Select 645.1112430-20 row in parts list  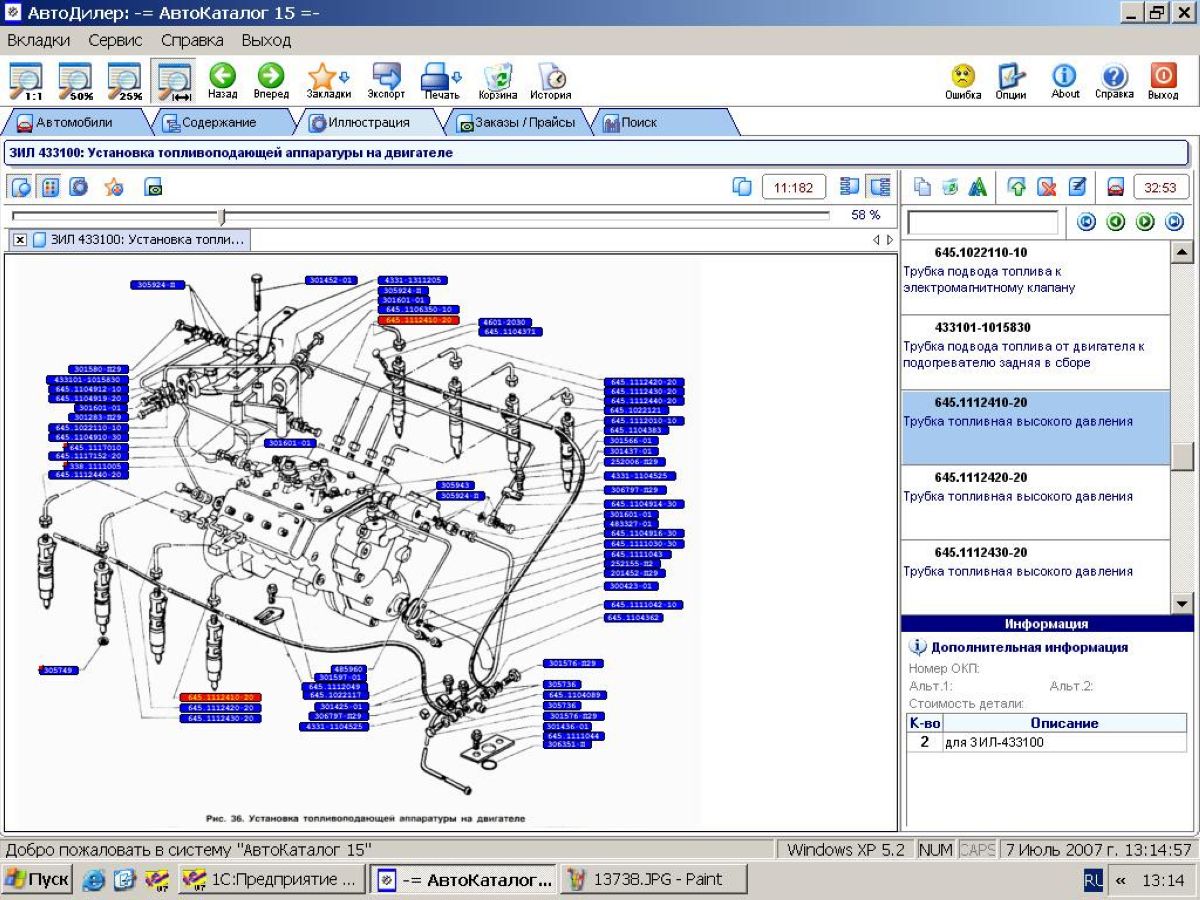click(x=1035, y=577)
